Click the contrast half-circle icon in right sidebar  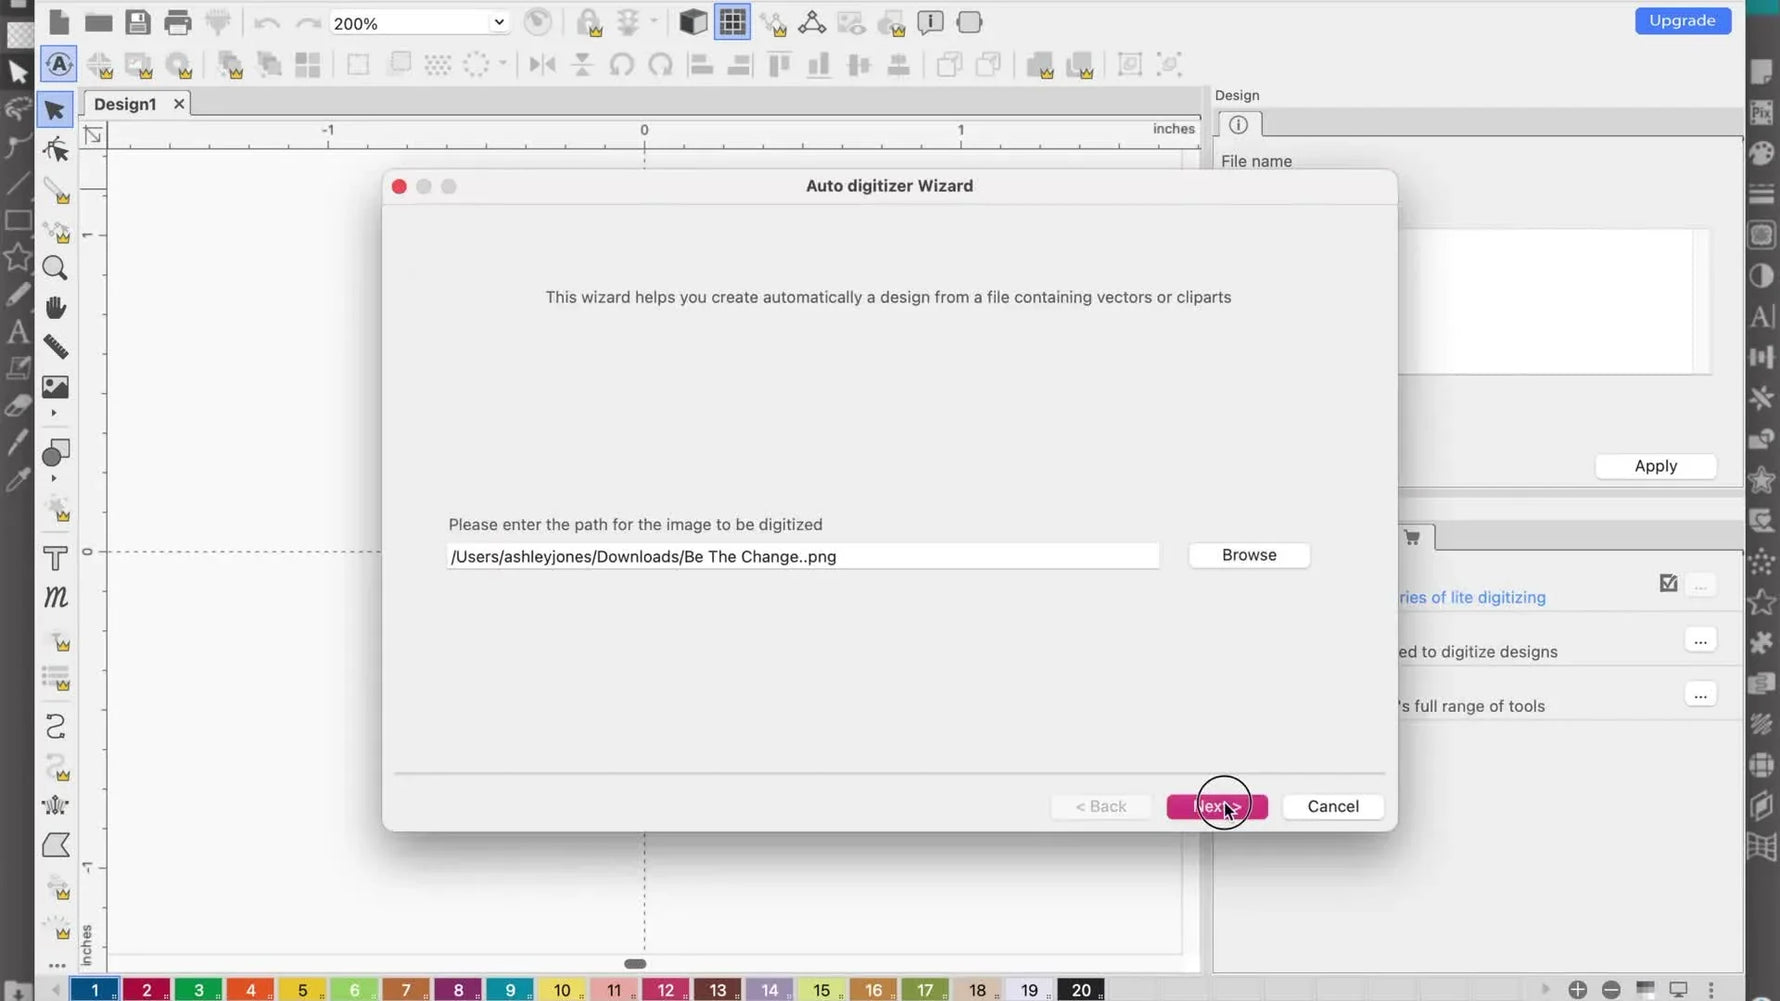click(x=1762, y=276)
